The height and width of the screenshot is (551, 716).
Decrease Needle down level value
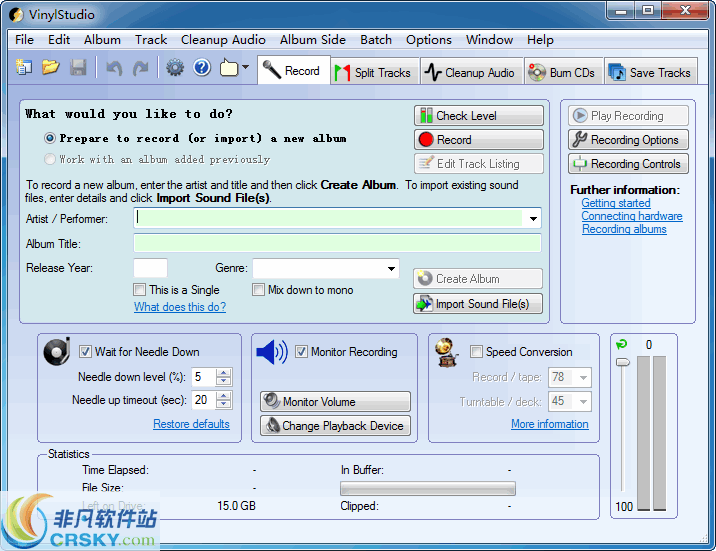(x=223, y=382)
